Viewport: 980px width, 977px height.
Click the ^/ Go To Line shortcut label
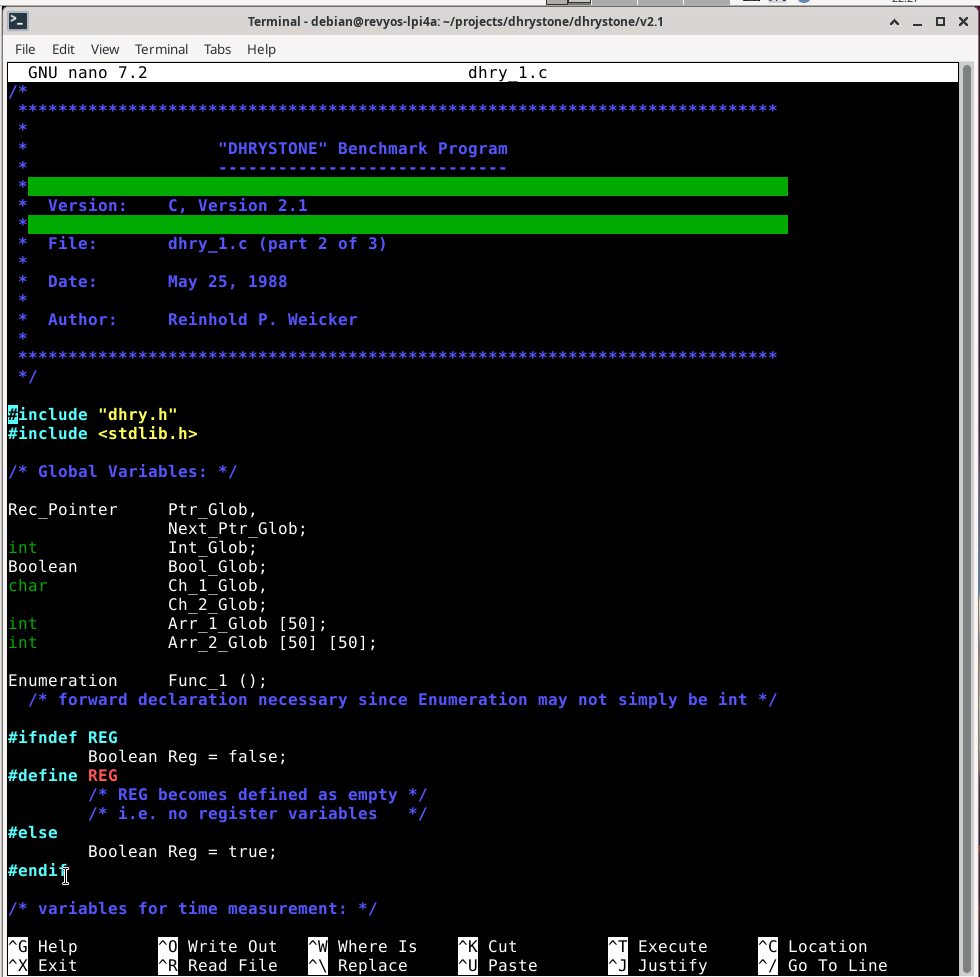coord(823,965)
